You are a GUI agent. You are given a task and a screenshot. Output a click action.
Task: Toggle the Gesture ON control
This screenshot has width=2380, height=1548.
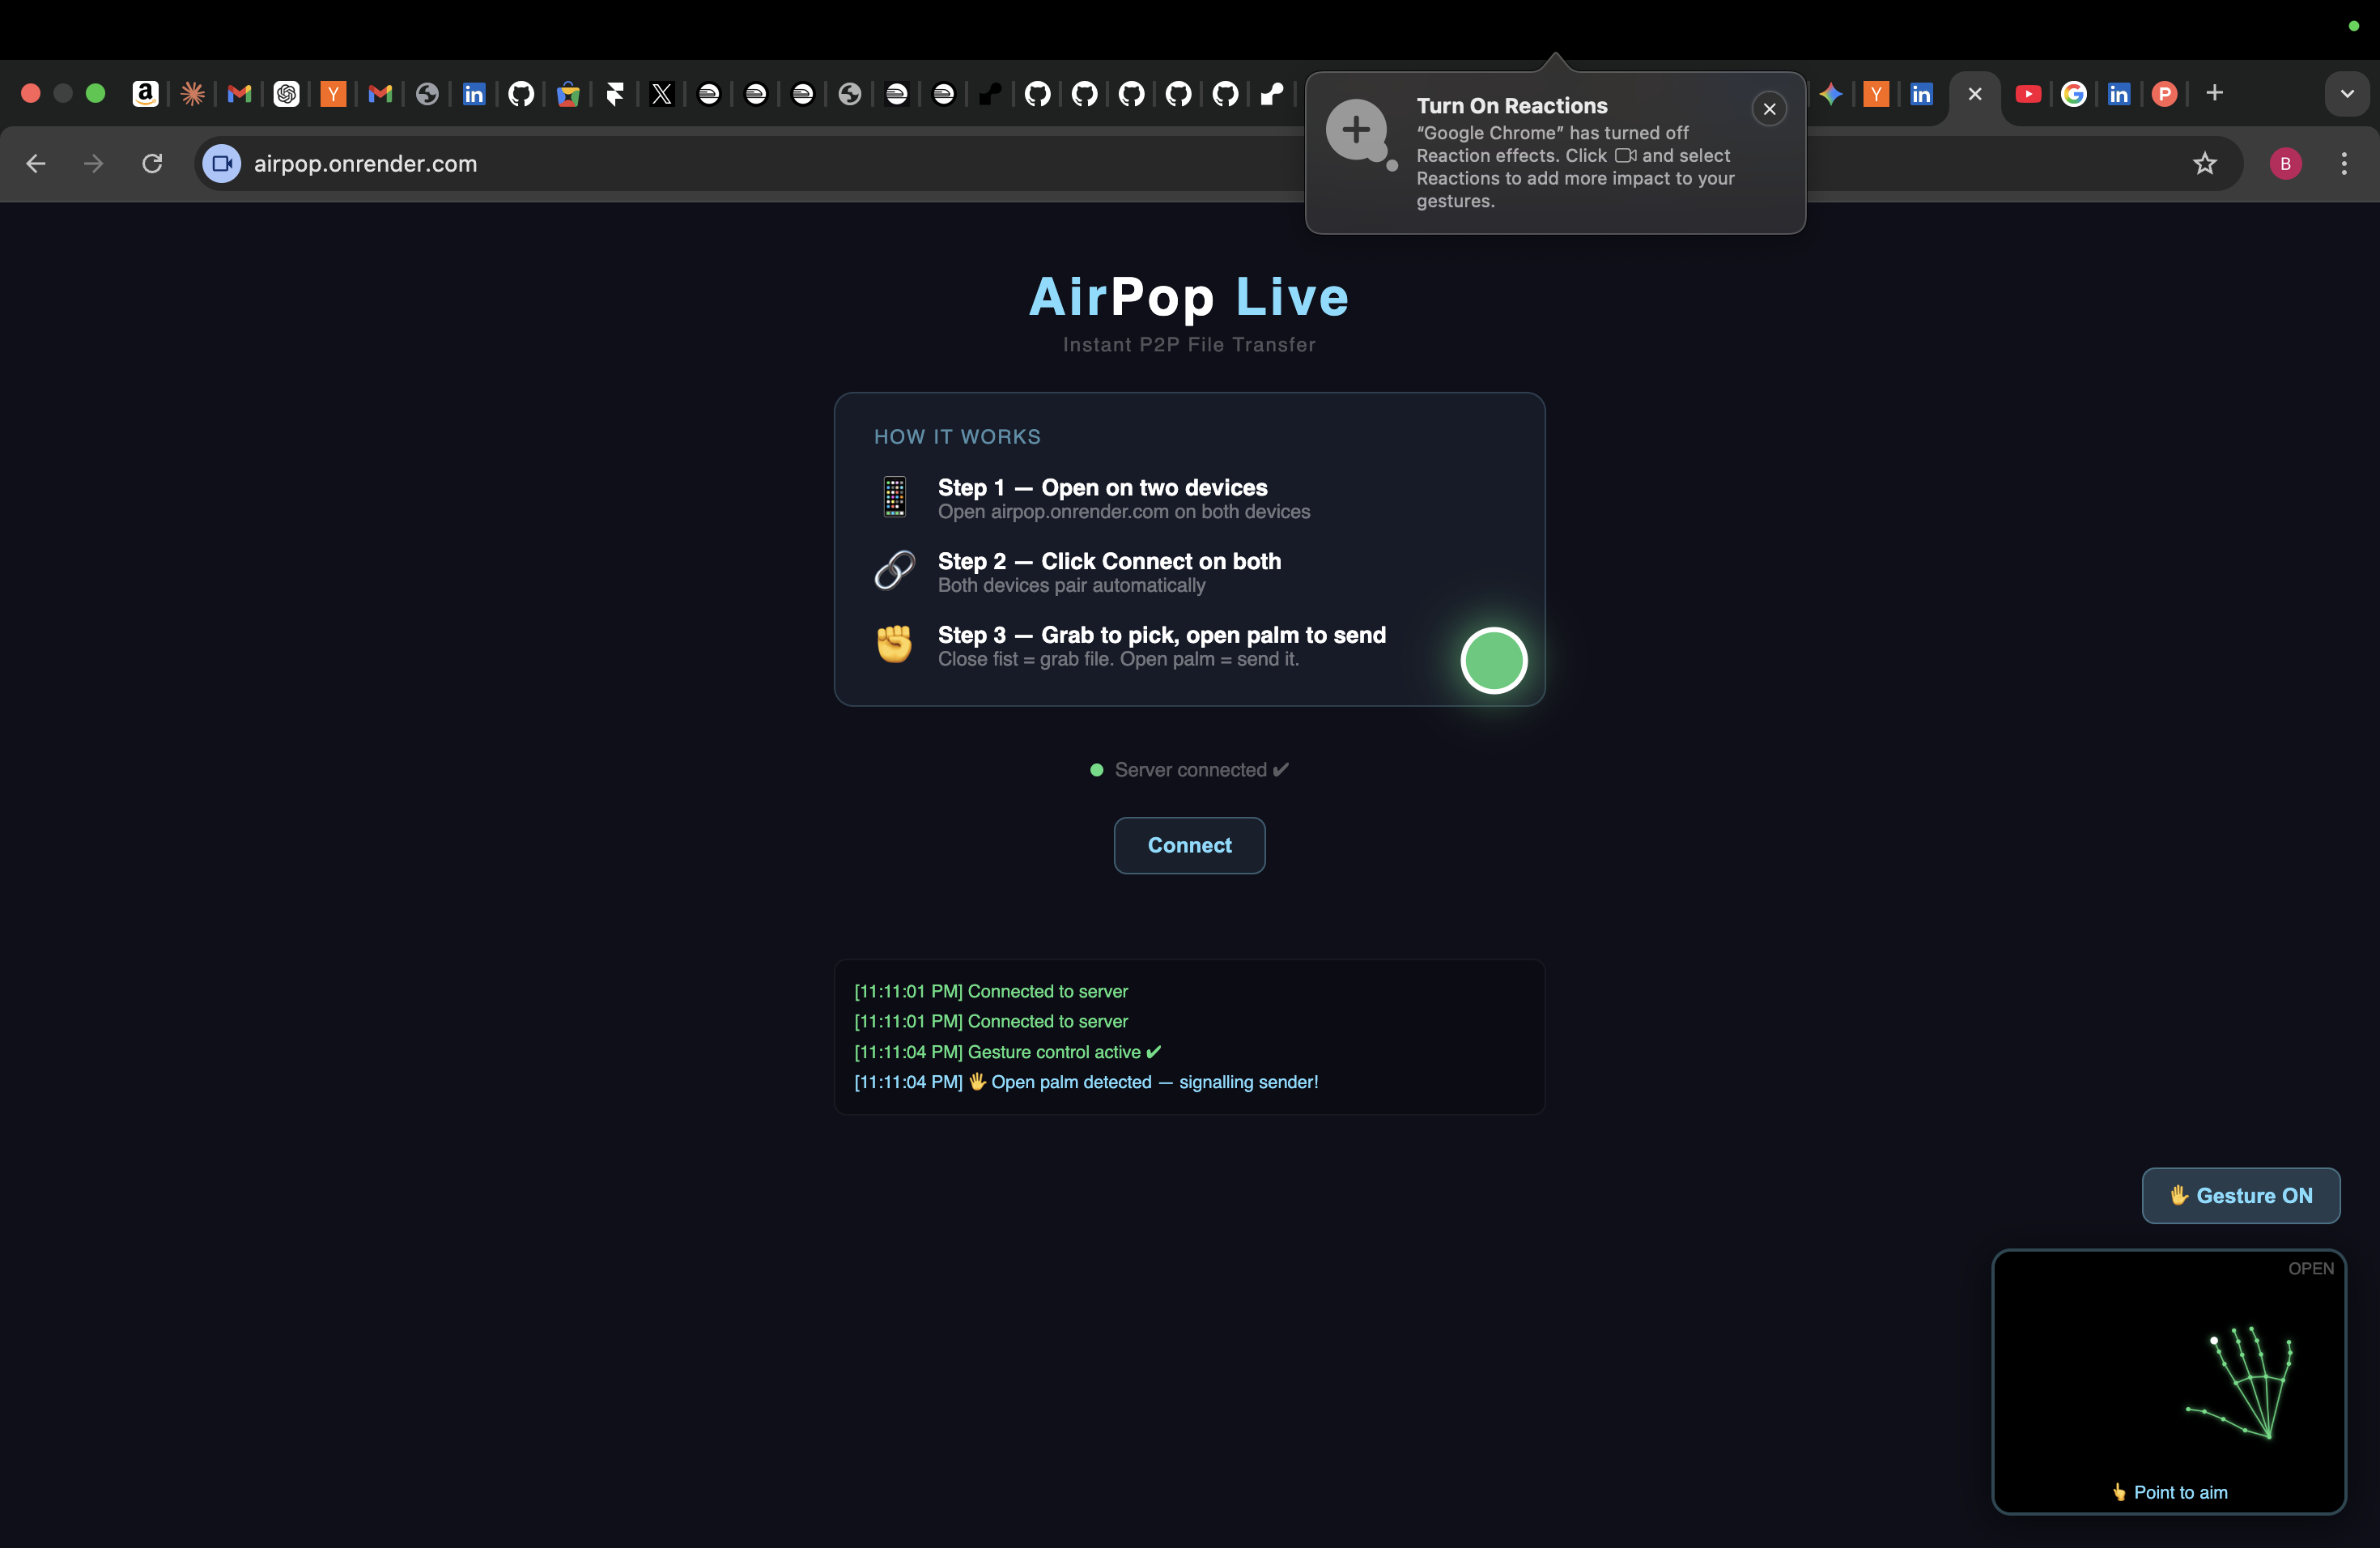tap(2241, 1196)
